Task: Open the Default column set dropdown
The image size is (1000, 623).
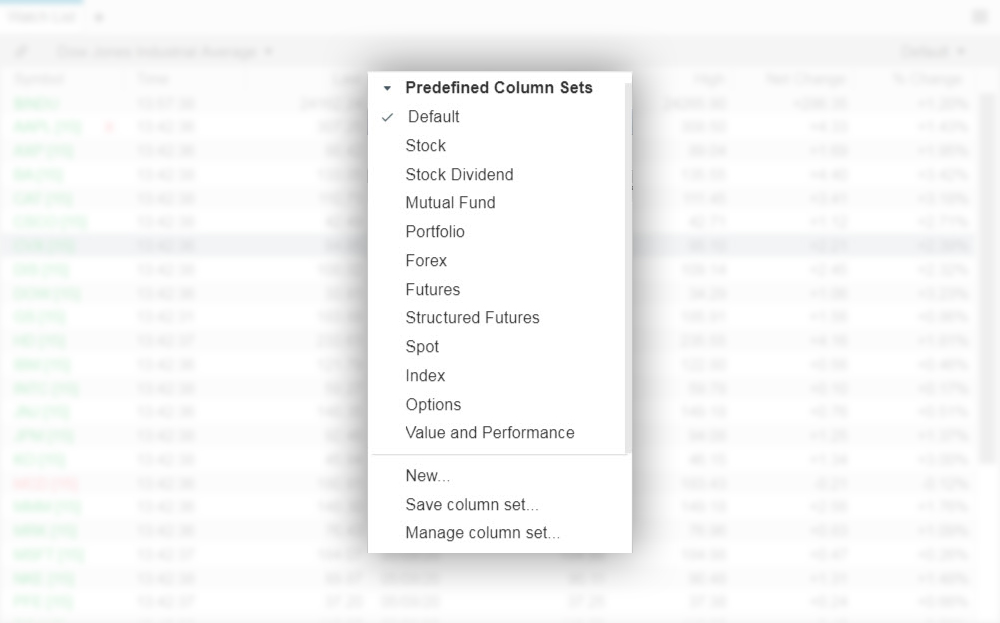Action: pyautogui.click(x=930, y=51)
